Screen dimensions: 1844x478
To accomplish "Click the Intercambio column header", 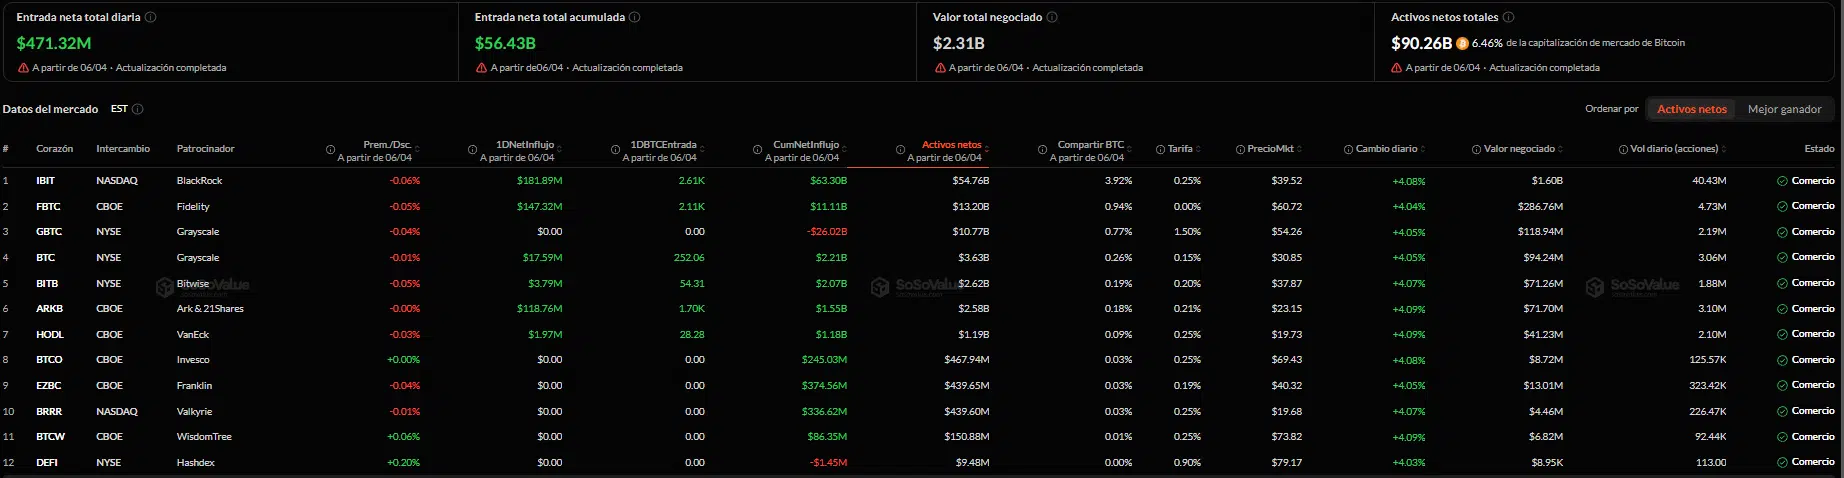I will click(x=123, y=149).
